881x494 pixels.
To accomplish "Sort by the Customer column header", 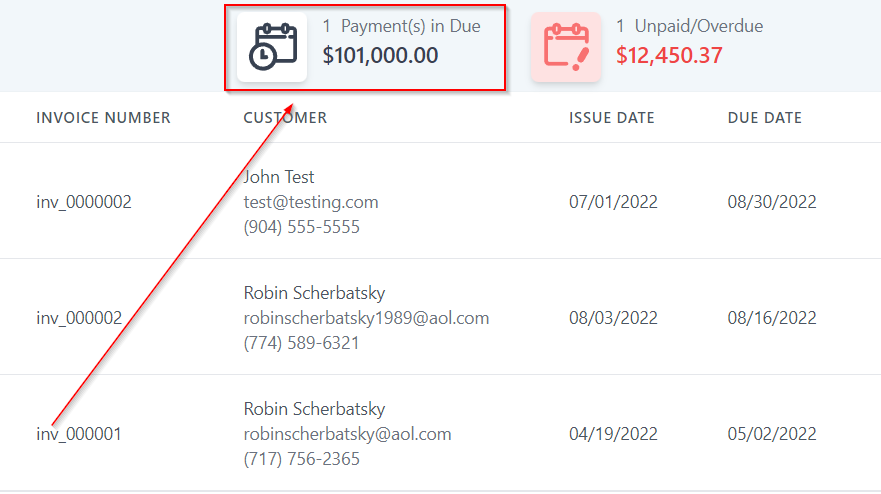I will pyautogui.click(x=285, y=118).
